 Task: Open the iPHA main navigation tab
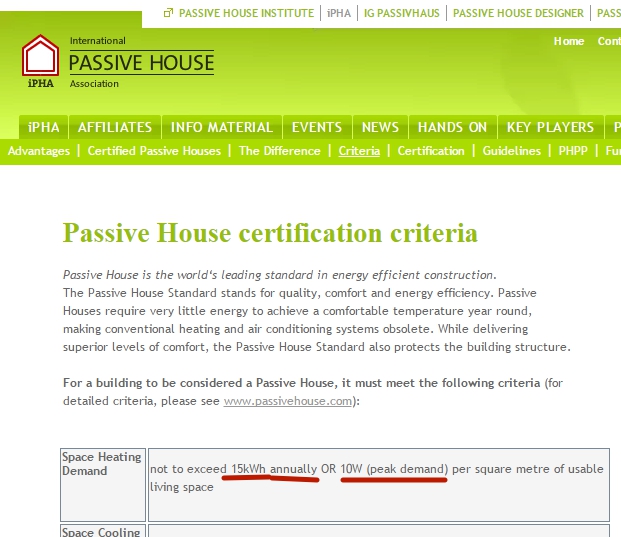pyautogui.click(x=44, y=127)
